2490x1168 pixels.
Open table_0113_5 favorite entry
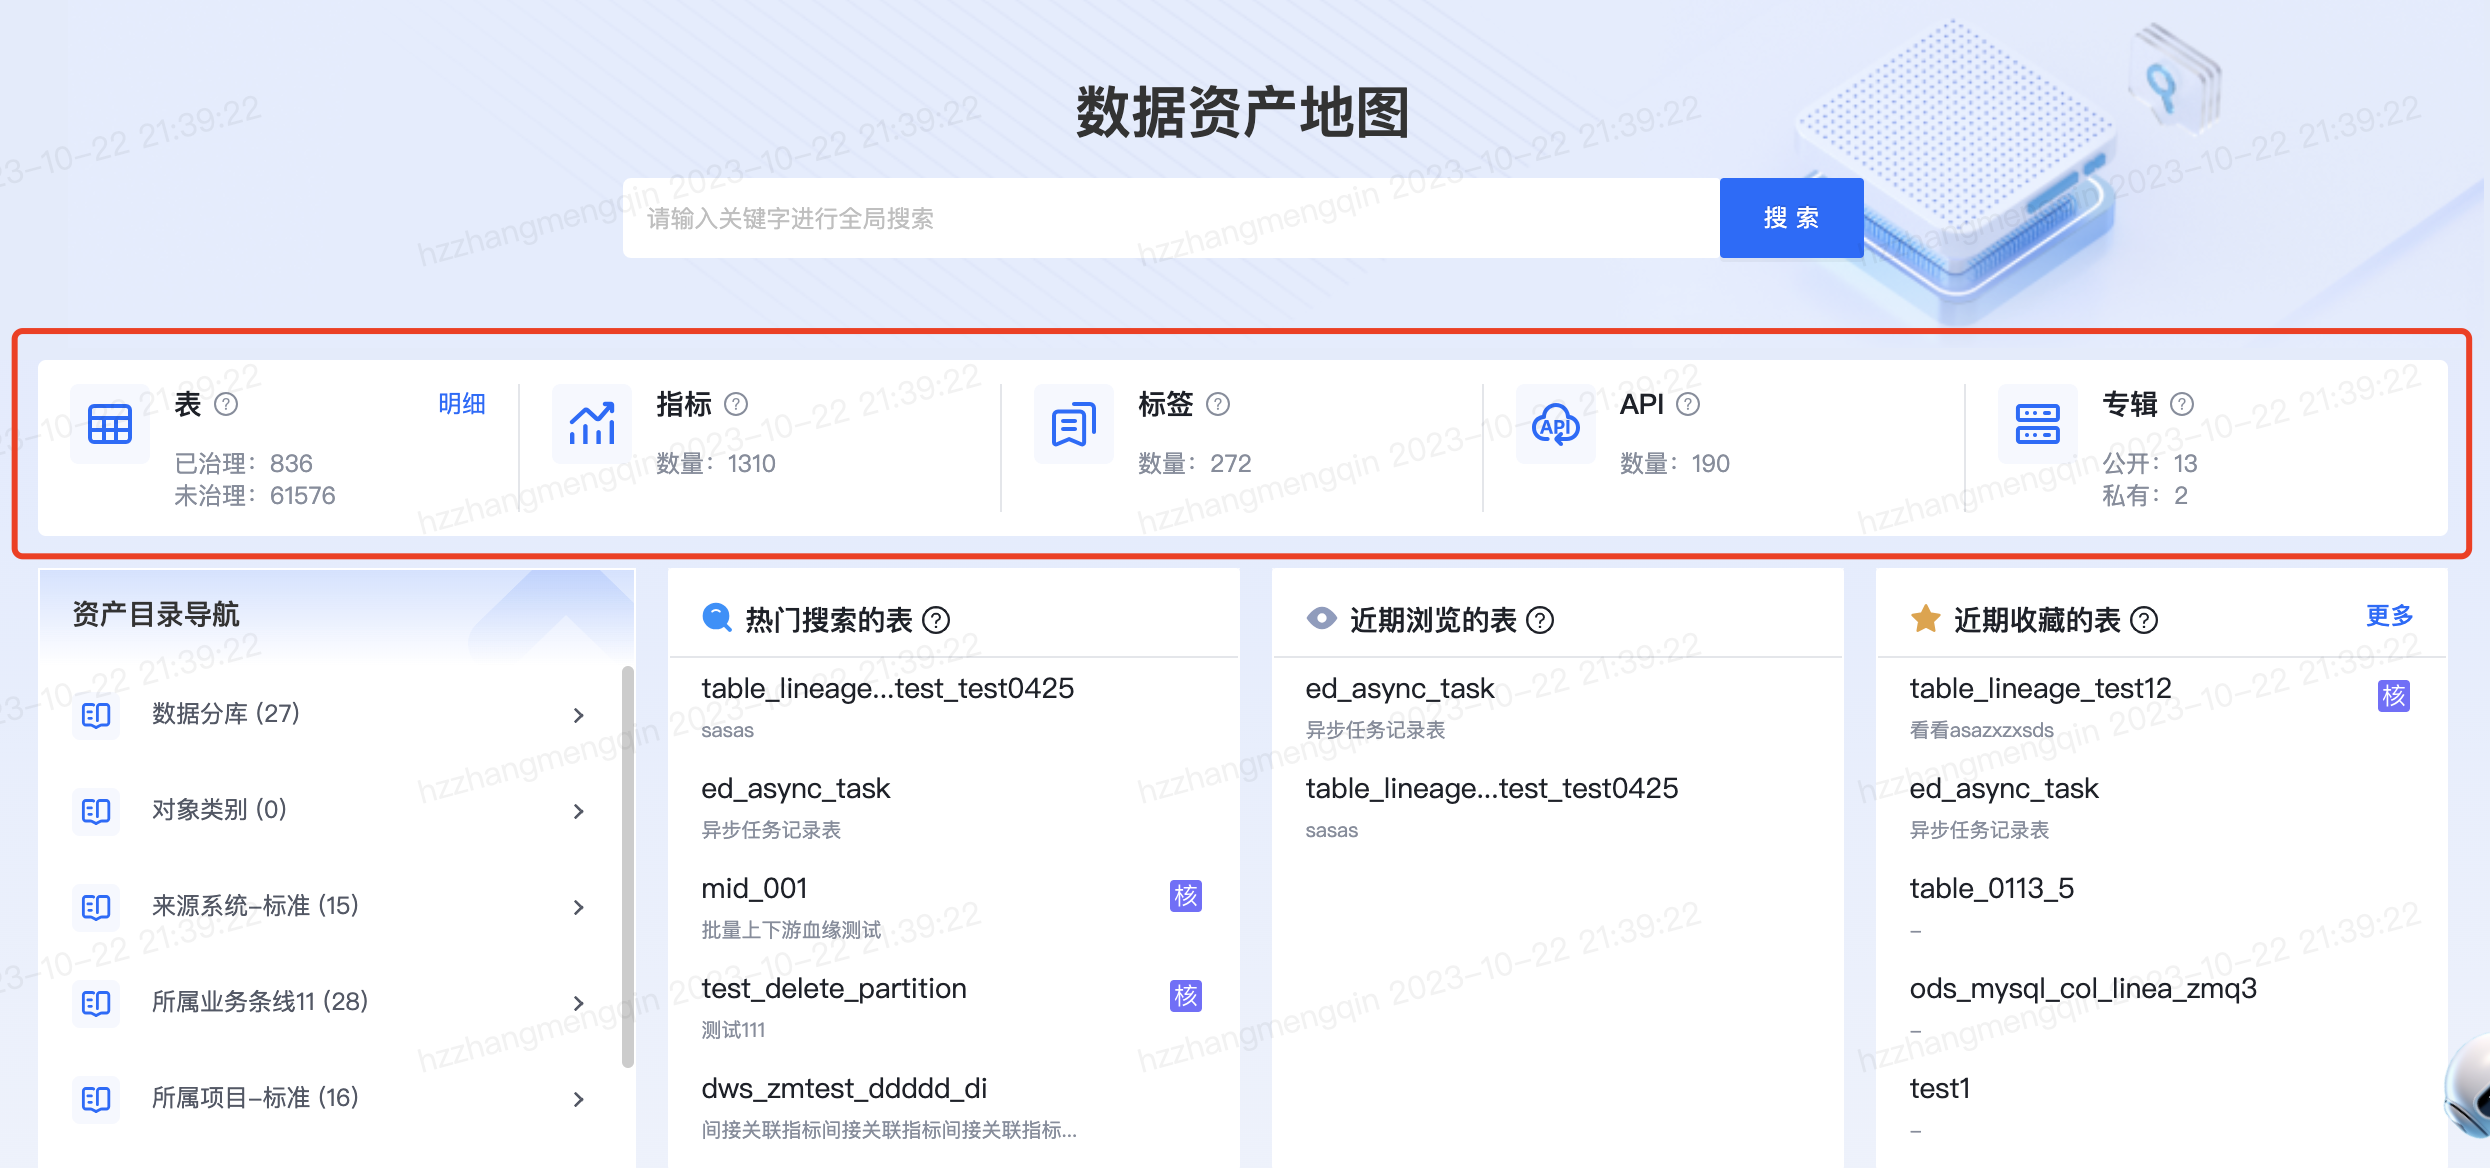(1991, 888)
